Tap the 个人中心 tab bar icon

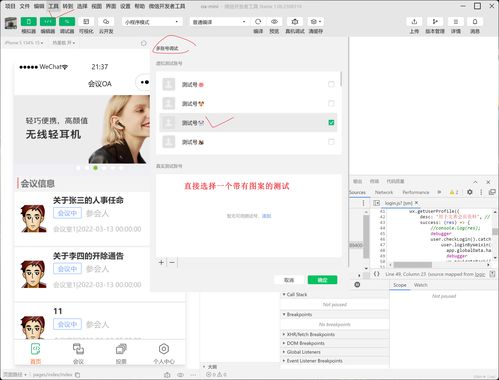pos(164,349)
